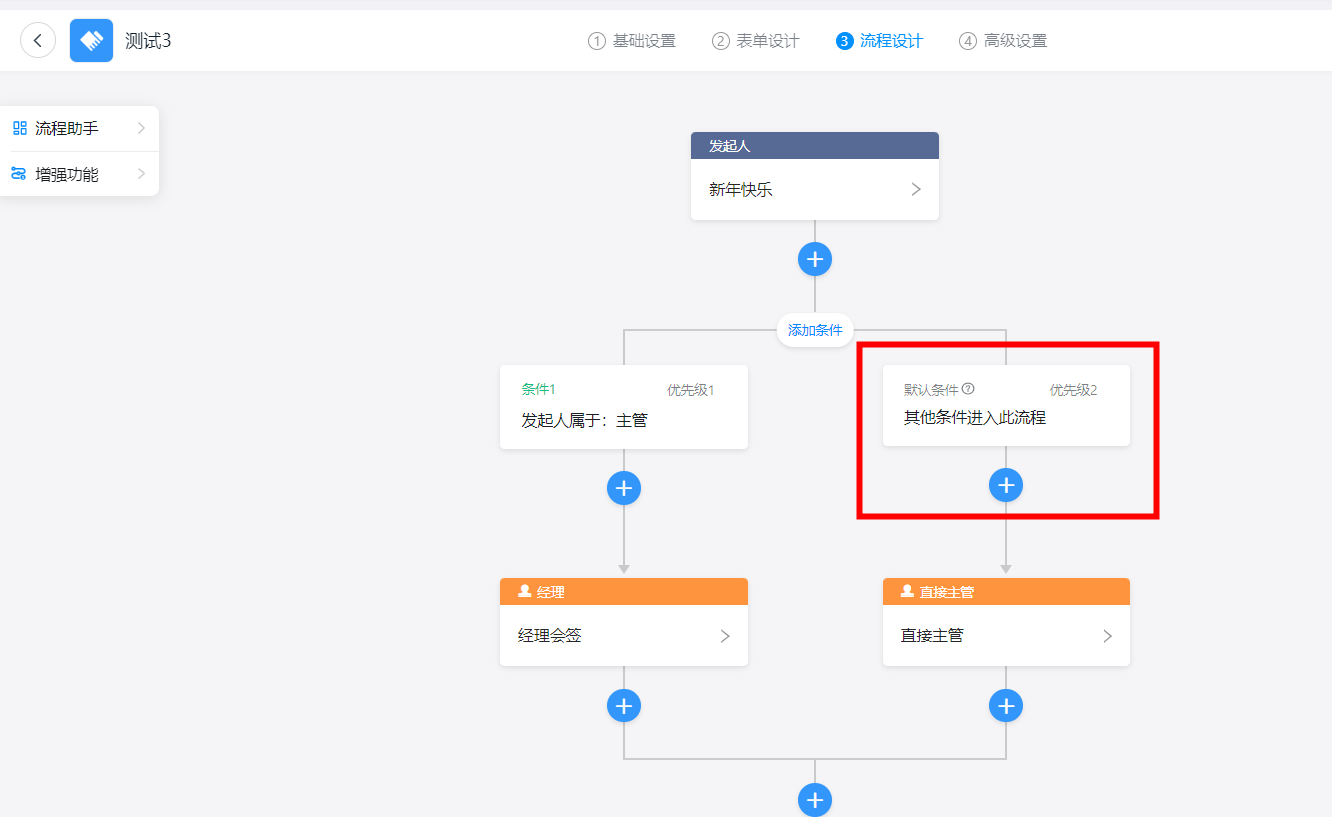Expand the 增强功能 panel arrow
The image size is (1332, 817).
[141, 174]
